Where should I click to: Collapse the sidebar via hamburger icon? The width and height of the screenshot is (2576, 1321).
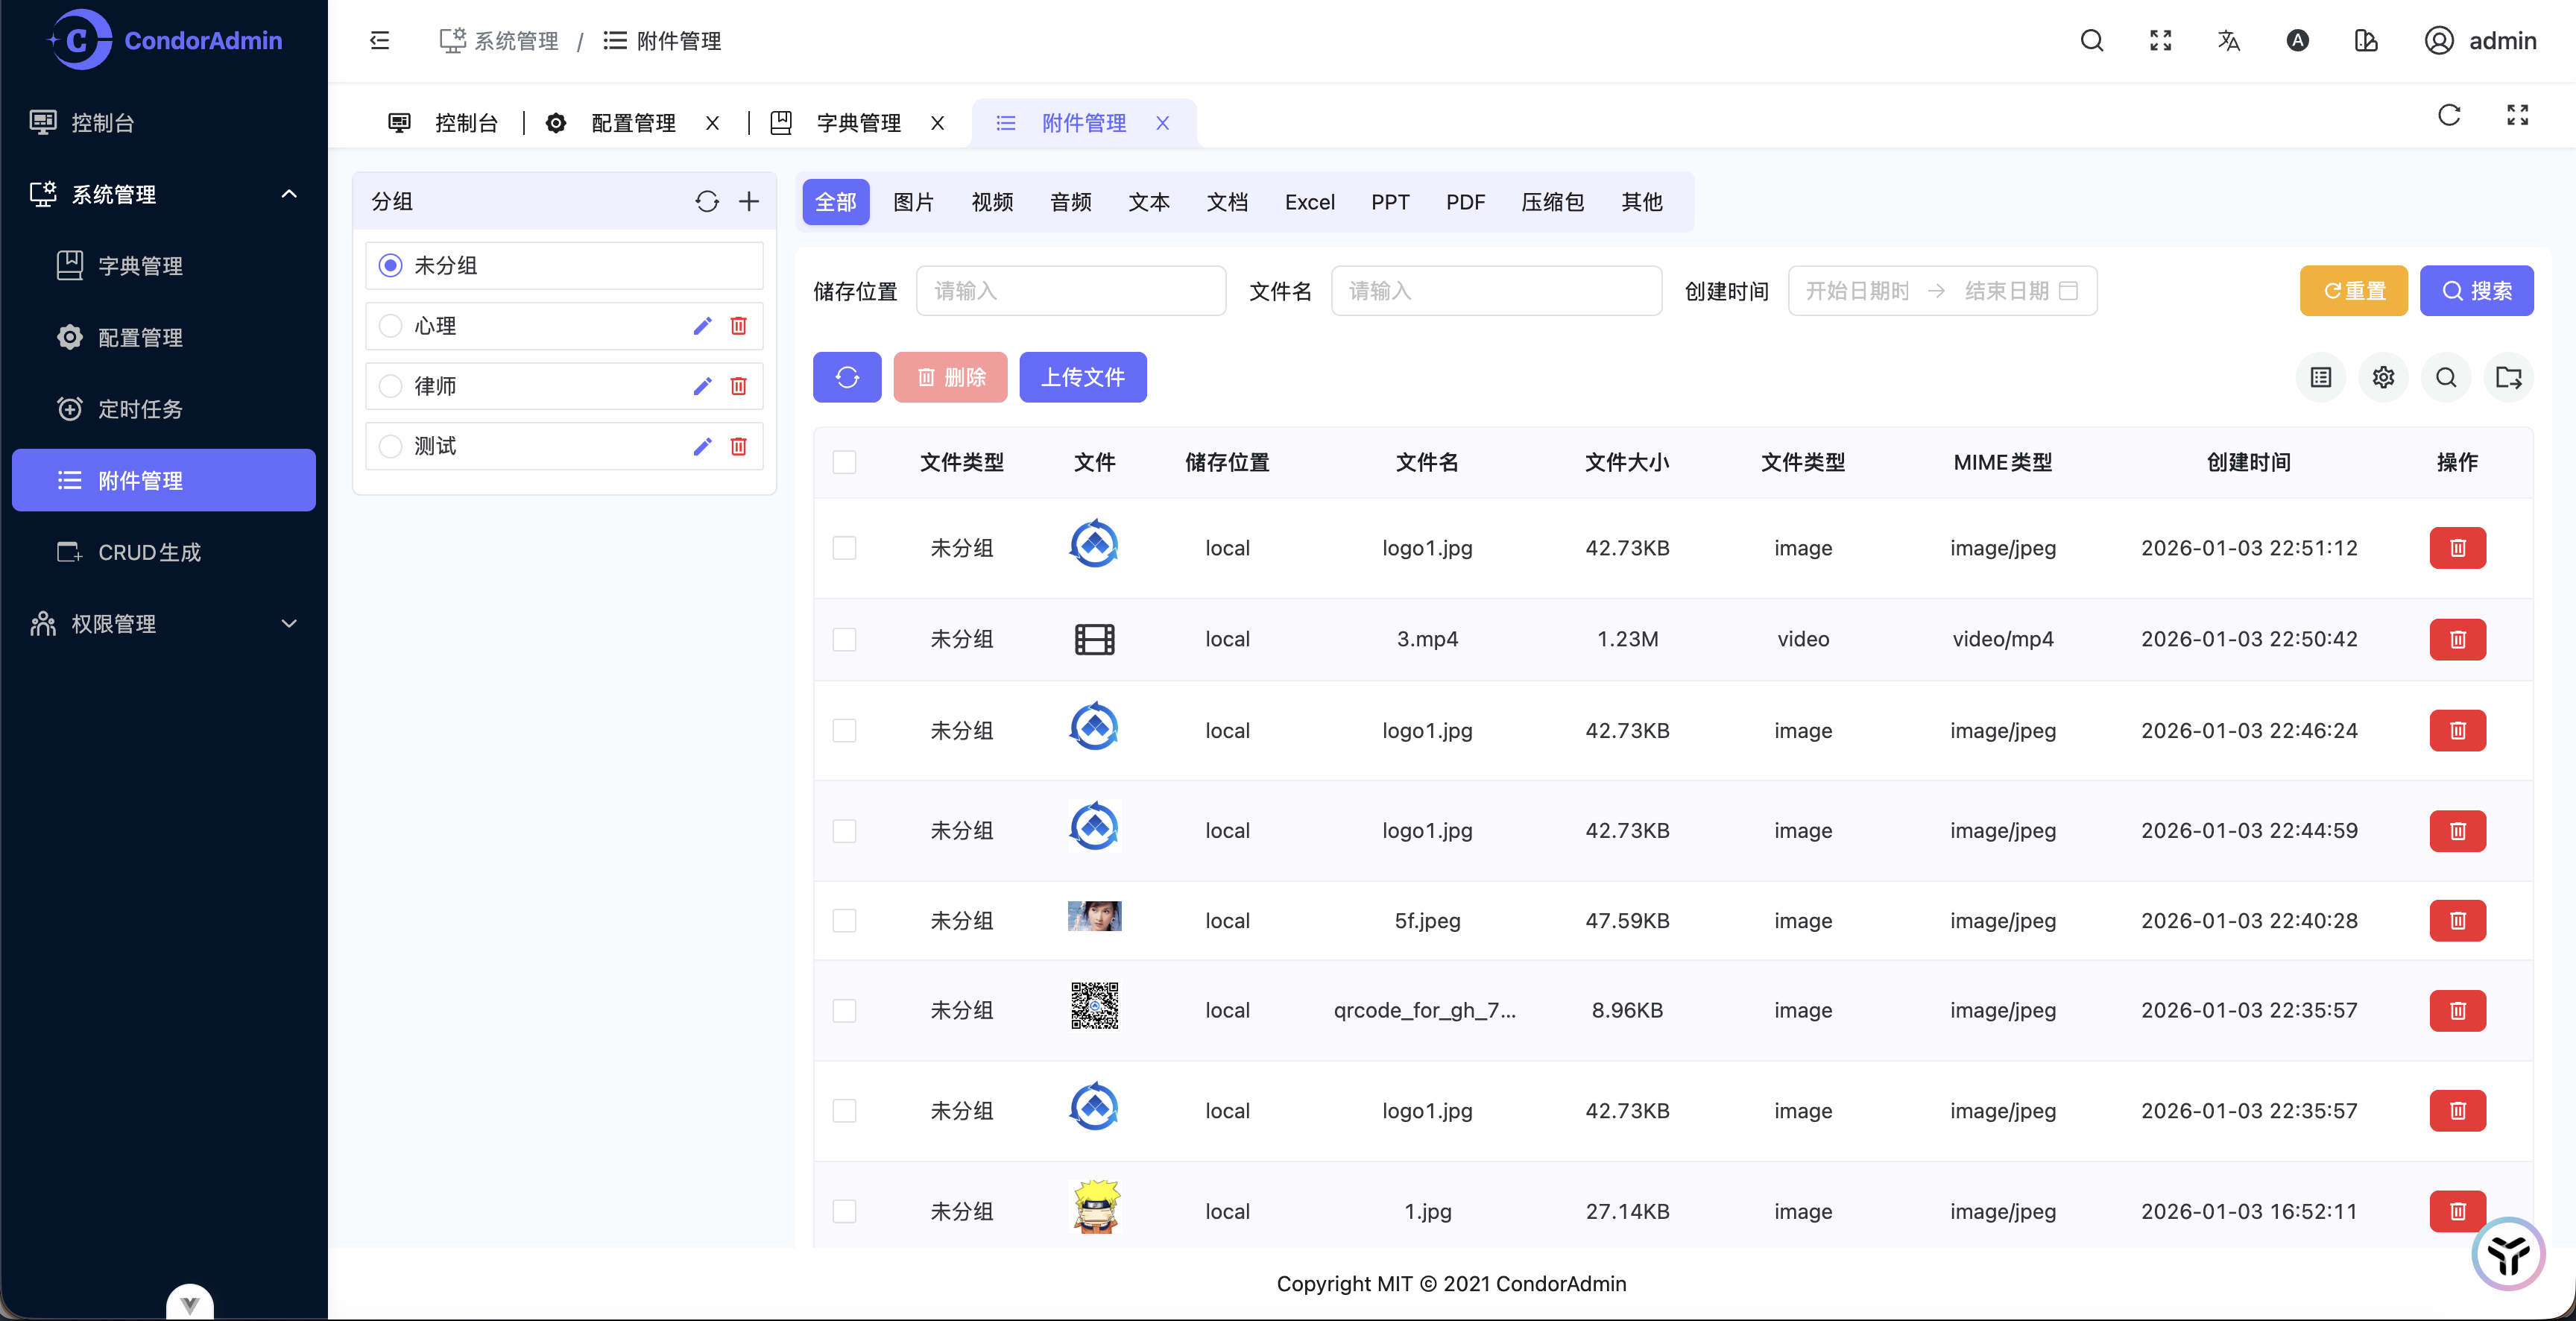[x=380, y=41]
